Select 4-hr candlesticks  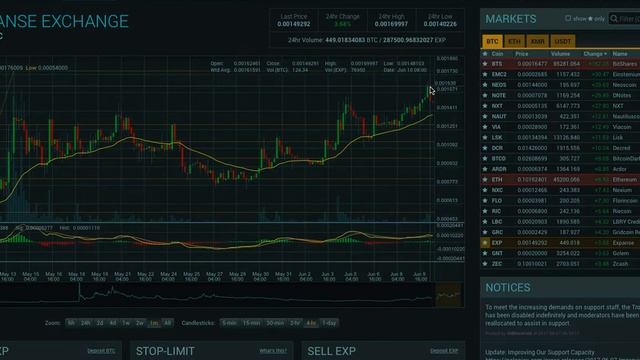311,323
